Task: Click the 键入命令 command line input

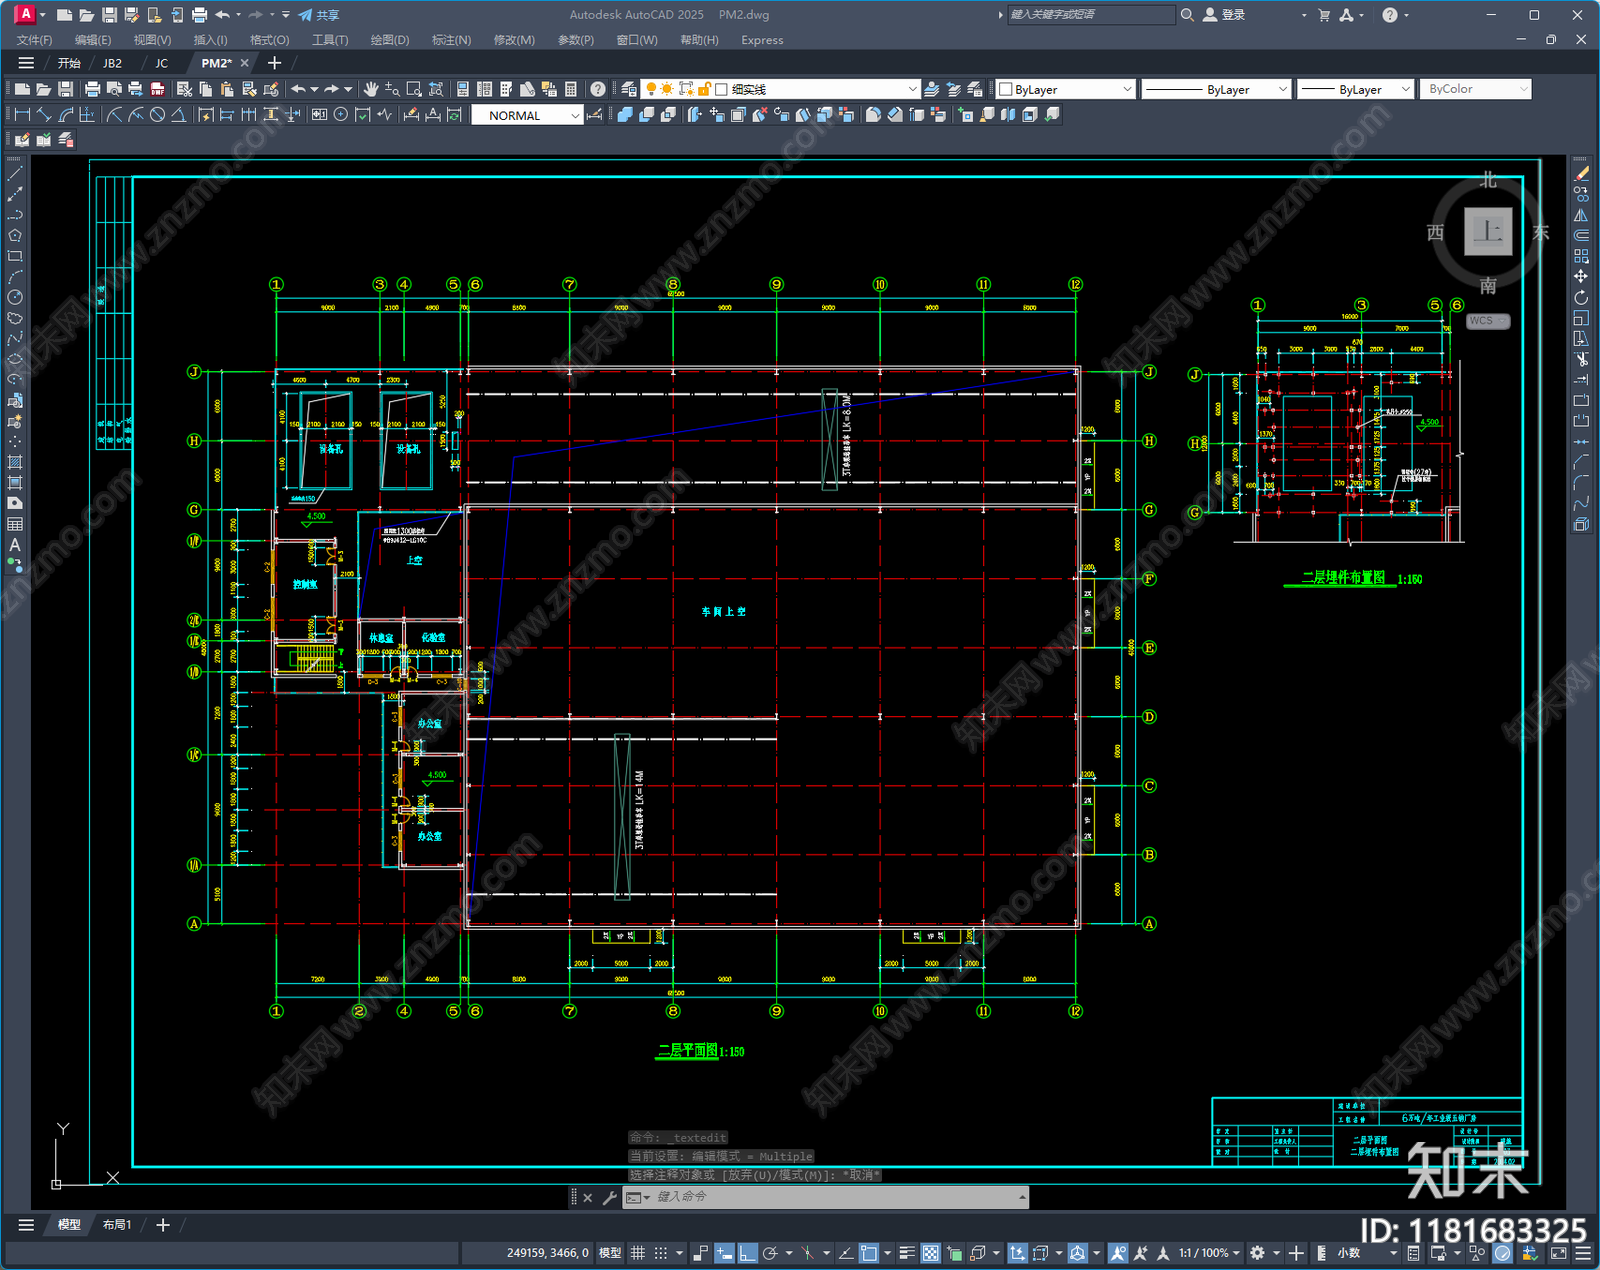Action: click(x=825, y=1197)
